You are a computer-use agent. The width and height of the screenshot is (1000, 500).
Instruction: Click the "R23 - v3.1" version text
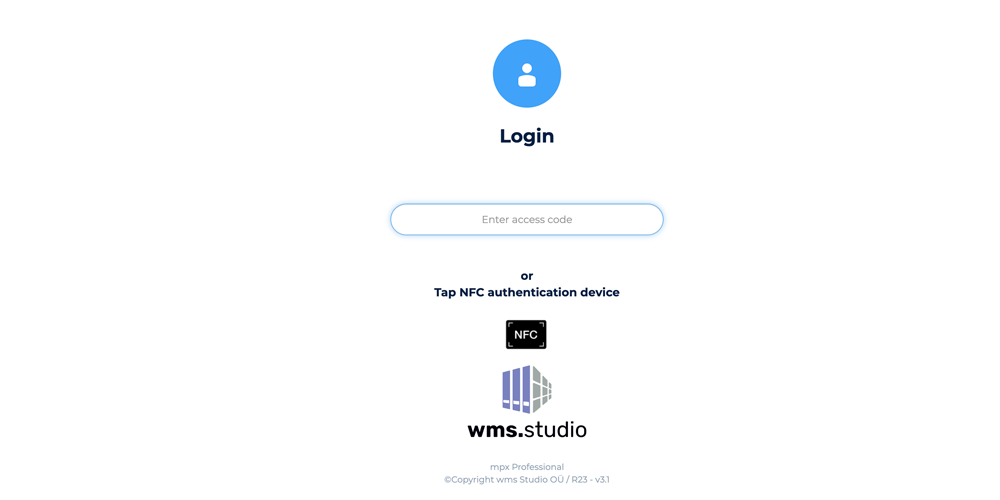(590, 480)
